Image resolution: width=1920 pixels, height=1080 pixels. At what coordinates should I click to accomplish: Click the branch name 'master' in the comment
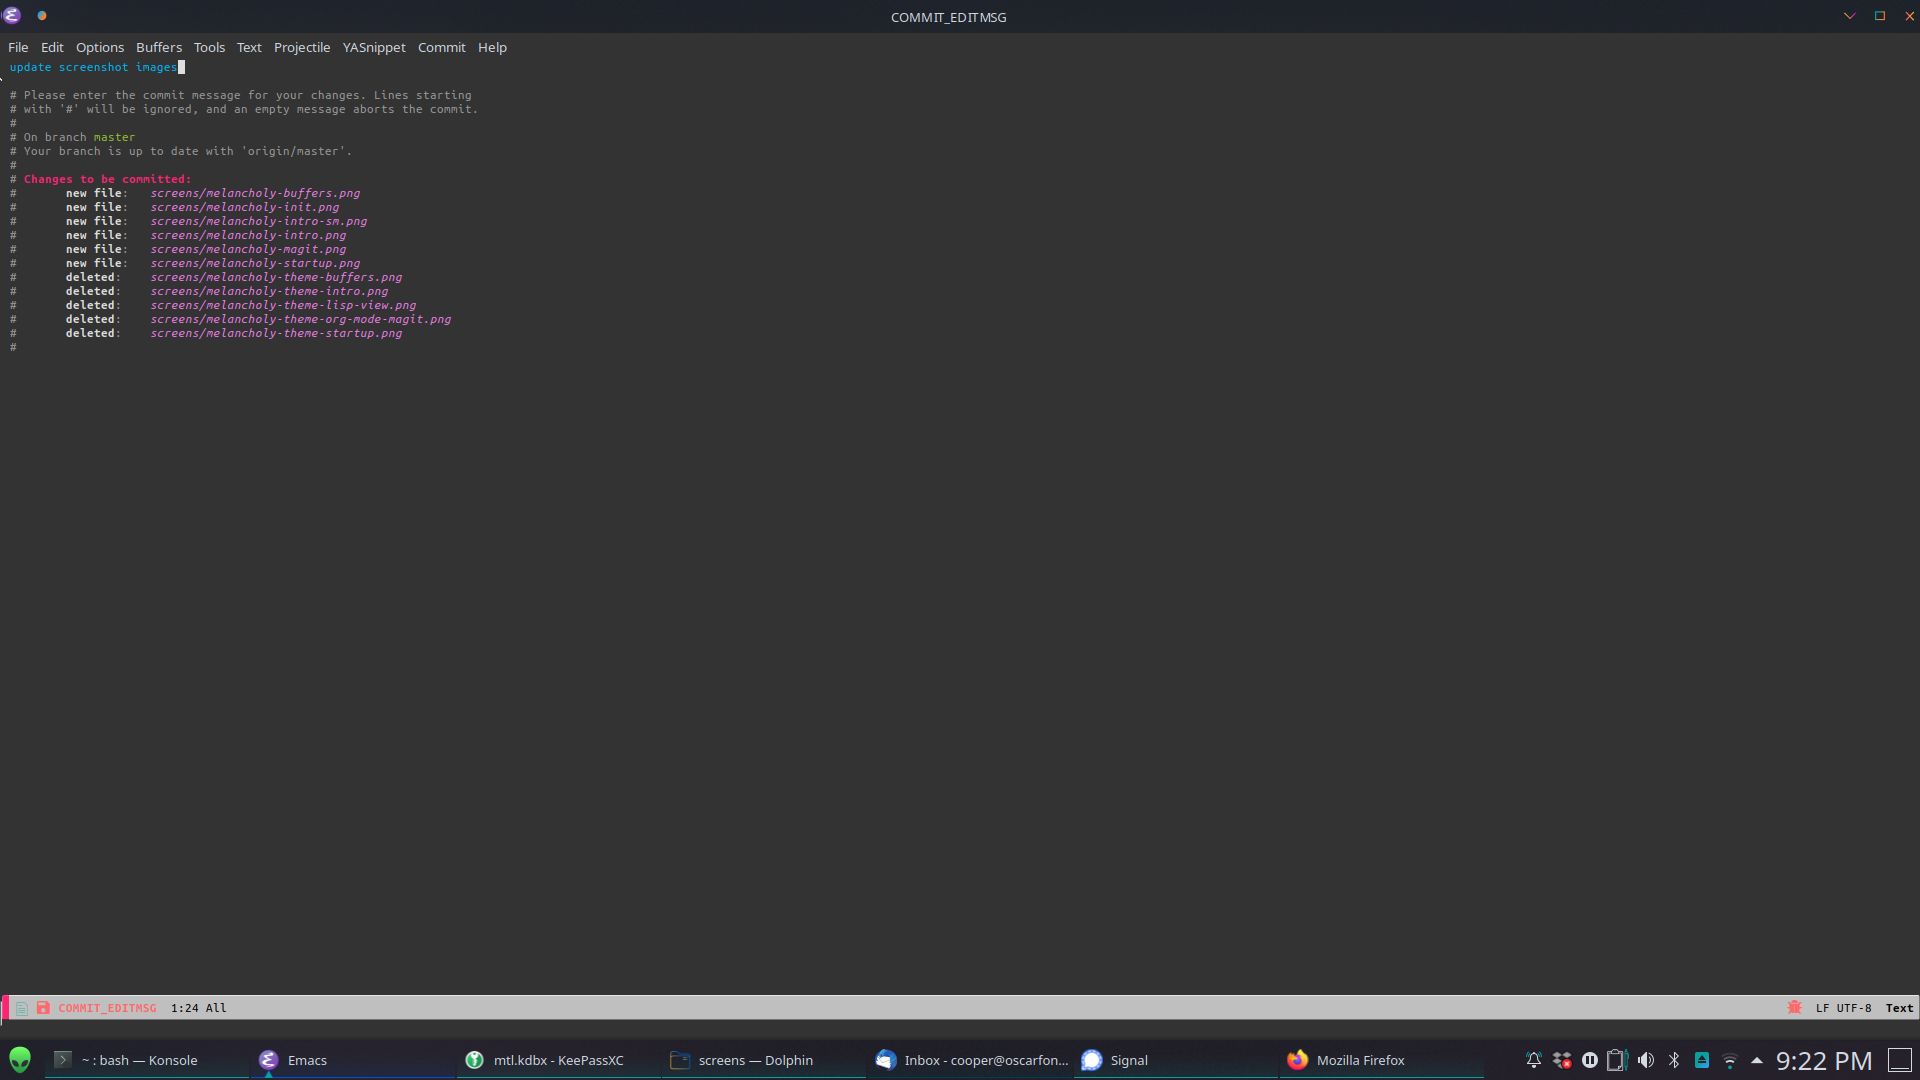114,137
